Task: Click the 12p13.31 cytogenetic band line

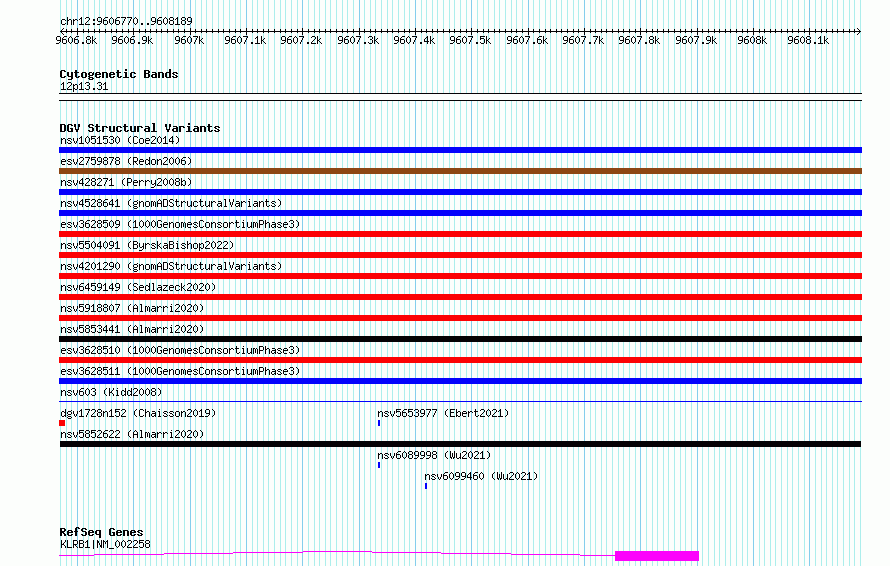Action: [x=460, y=97]
